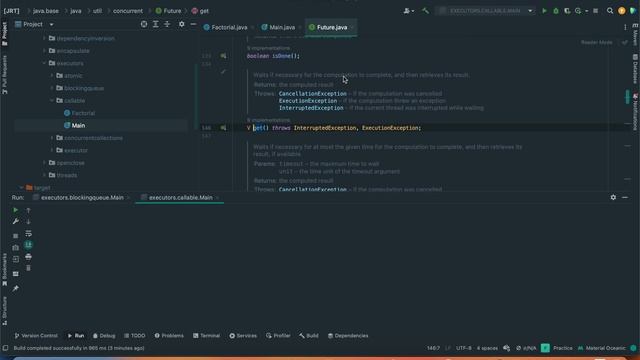This screenshot has height=360, width=640.
Task: Run the EXECUTORS.CALLABLE.MAIN configuration
Action: pyautogui.click(x=544, y=11)
